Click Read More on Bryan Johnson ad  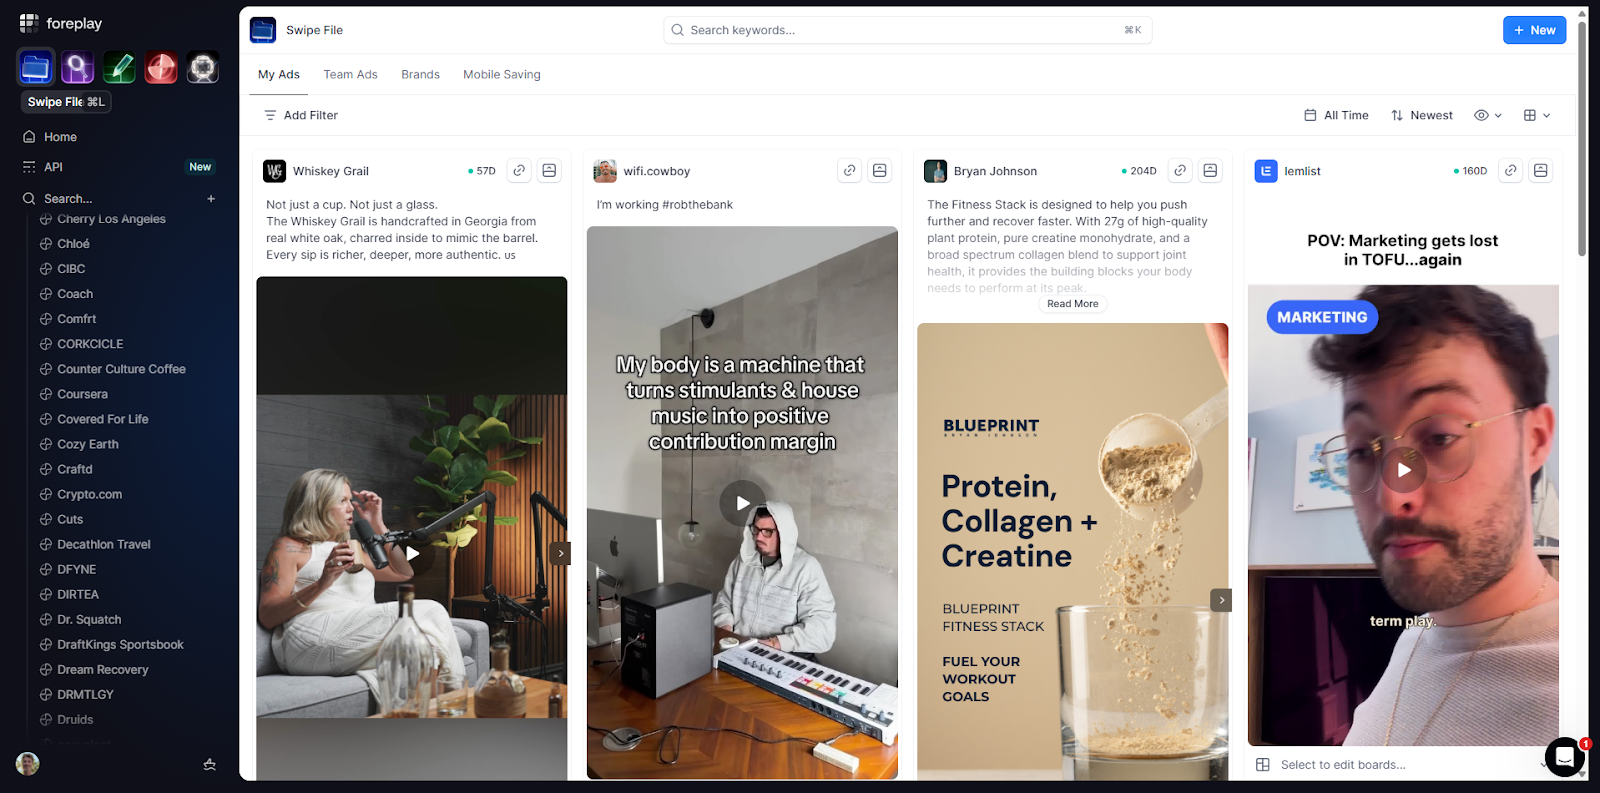coord(1072,304)
